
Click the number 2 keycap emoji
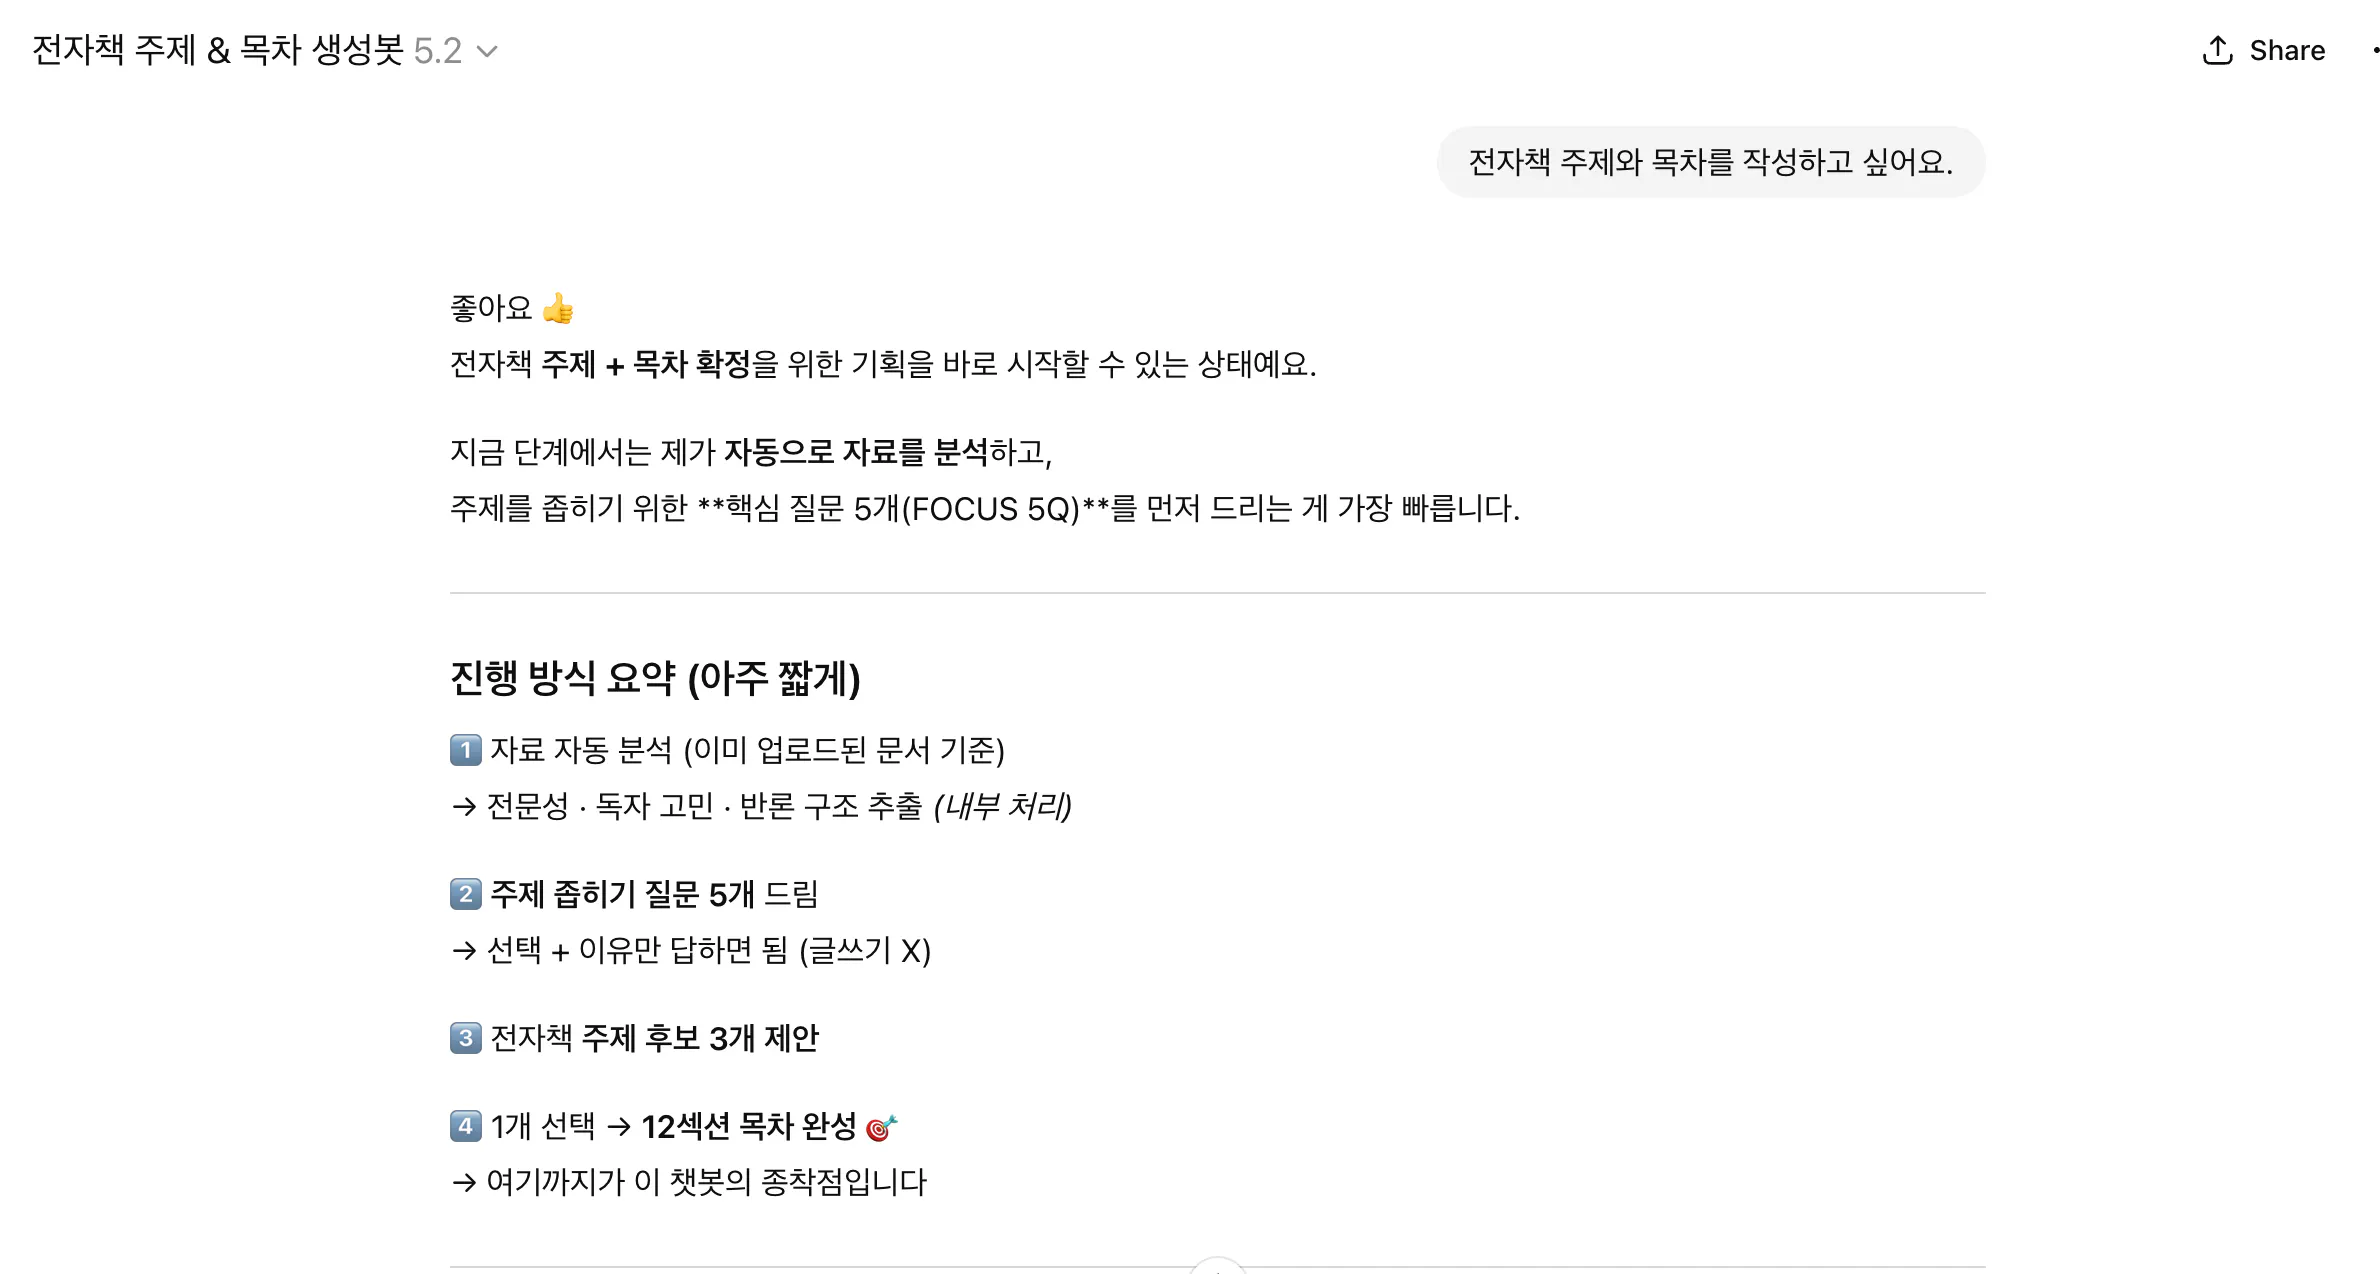pyautogui.click(x=465, y=894)
